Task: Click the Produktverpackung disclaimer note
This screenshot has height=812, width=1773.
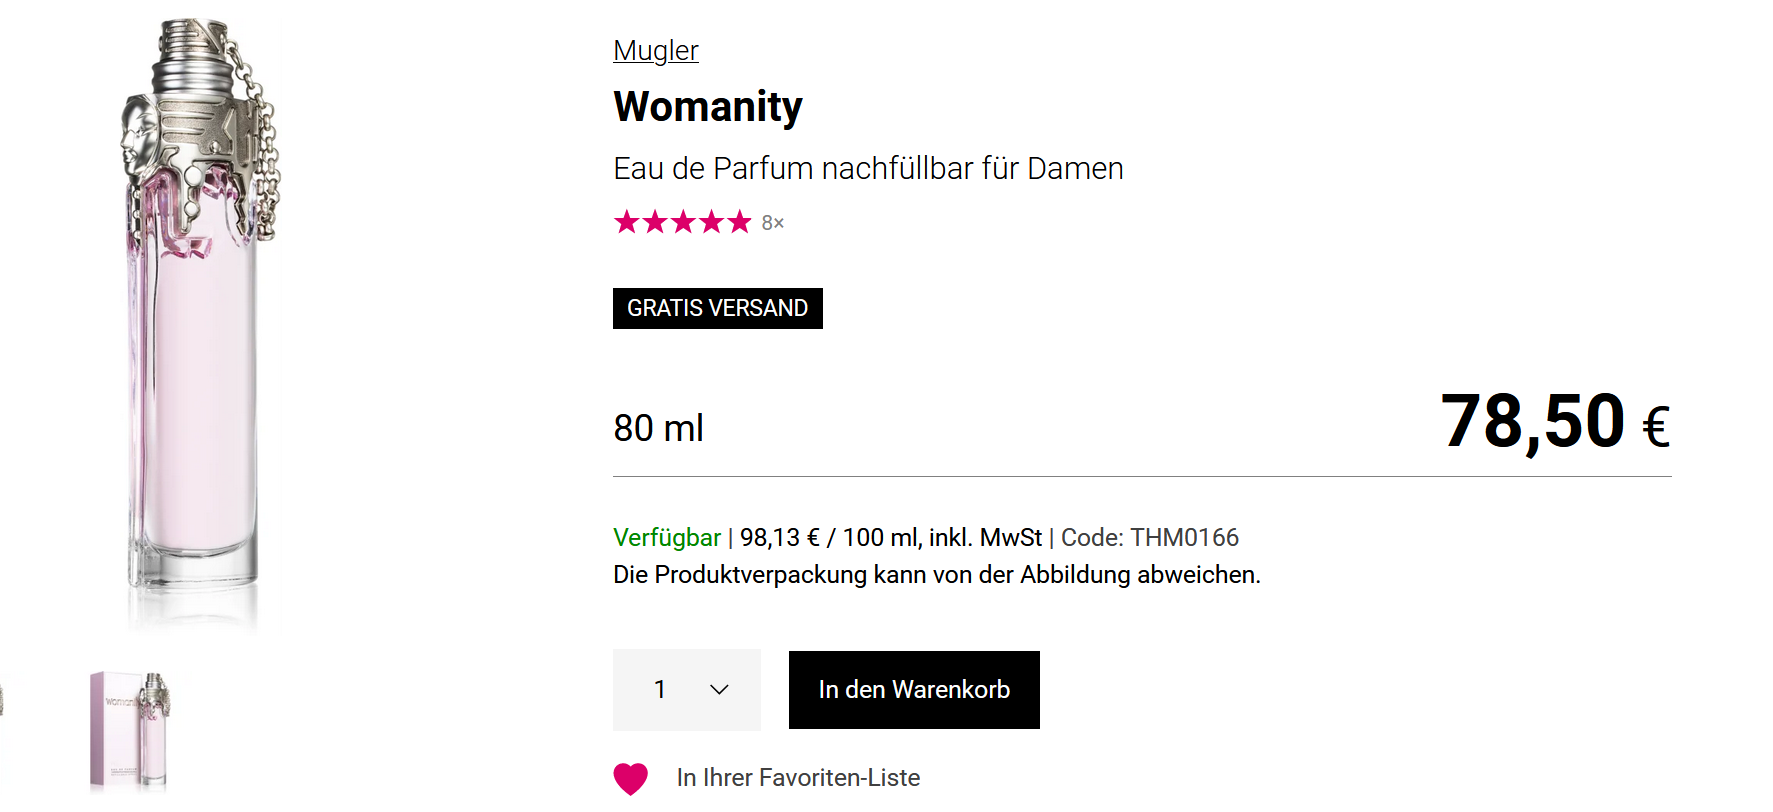Action: pos(936,575)
